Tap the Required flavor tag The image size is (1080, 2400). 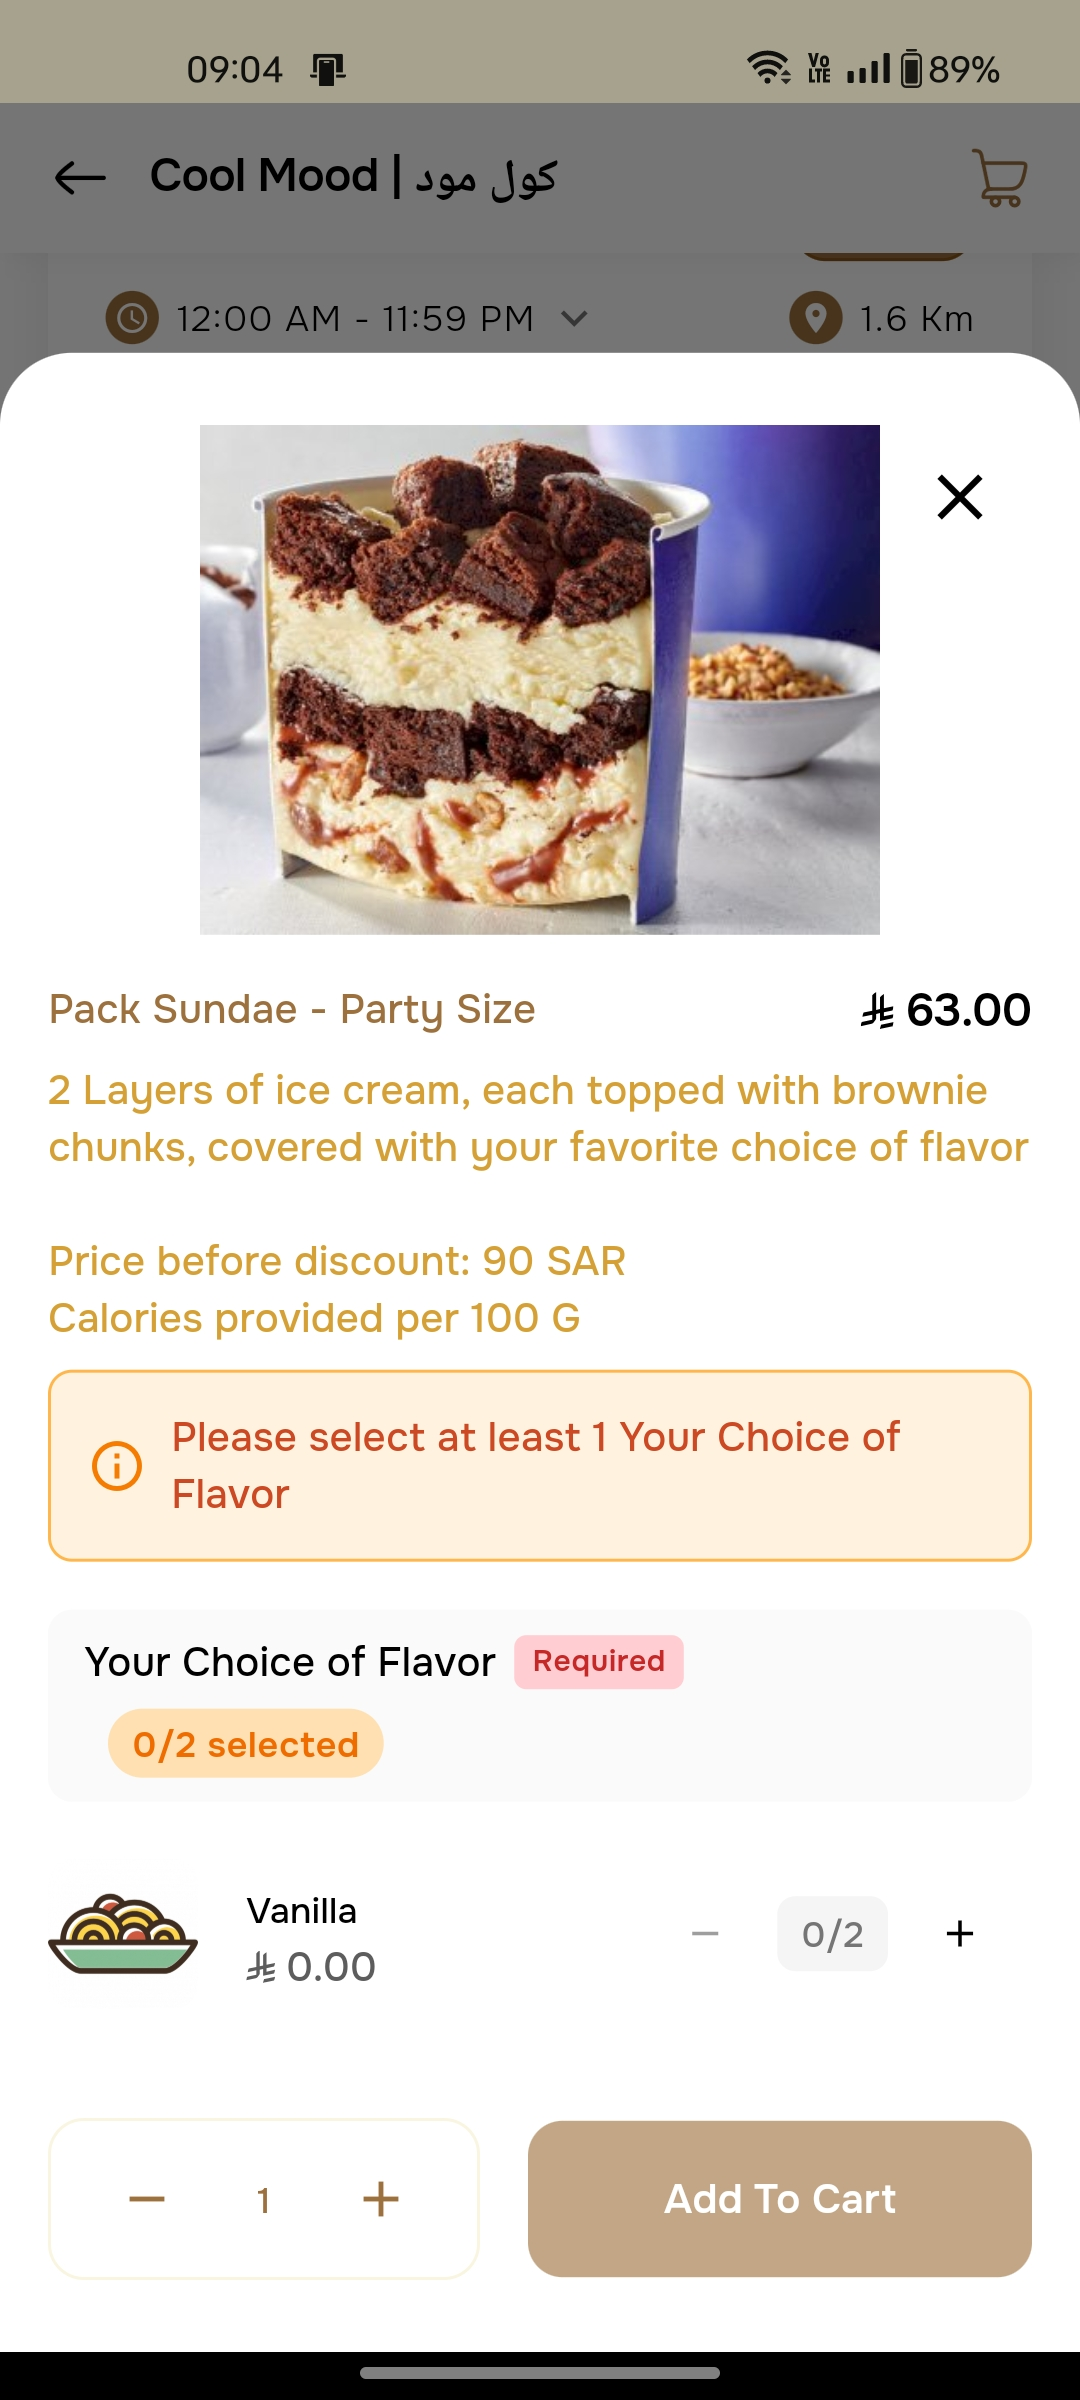[x=599, y=1662]
